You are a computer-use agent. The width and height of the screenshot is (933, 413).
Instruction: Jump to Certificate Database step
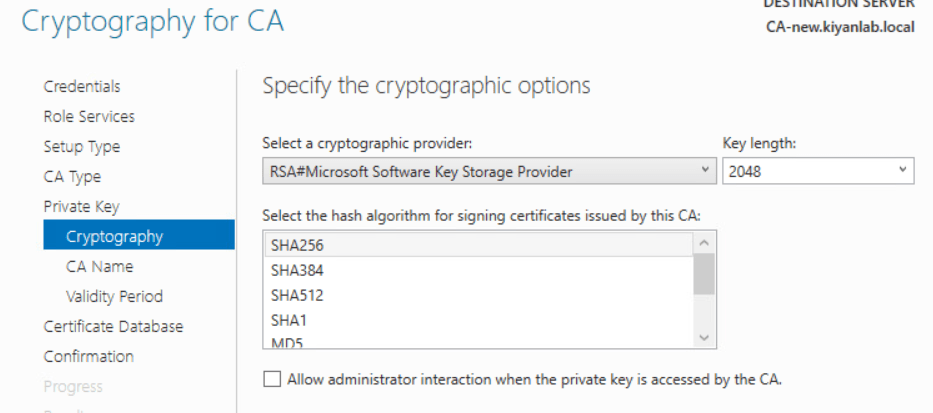coord(113,326)
